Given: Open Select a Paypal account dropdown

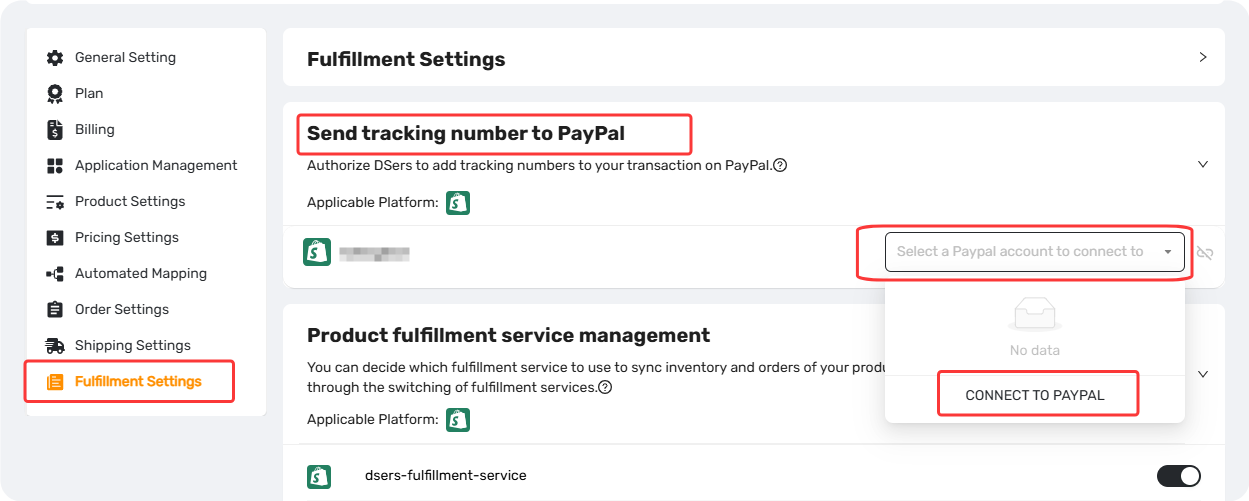Looking at the screenshot, I should point(1035,252).
